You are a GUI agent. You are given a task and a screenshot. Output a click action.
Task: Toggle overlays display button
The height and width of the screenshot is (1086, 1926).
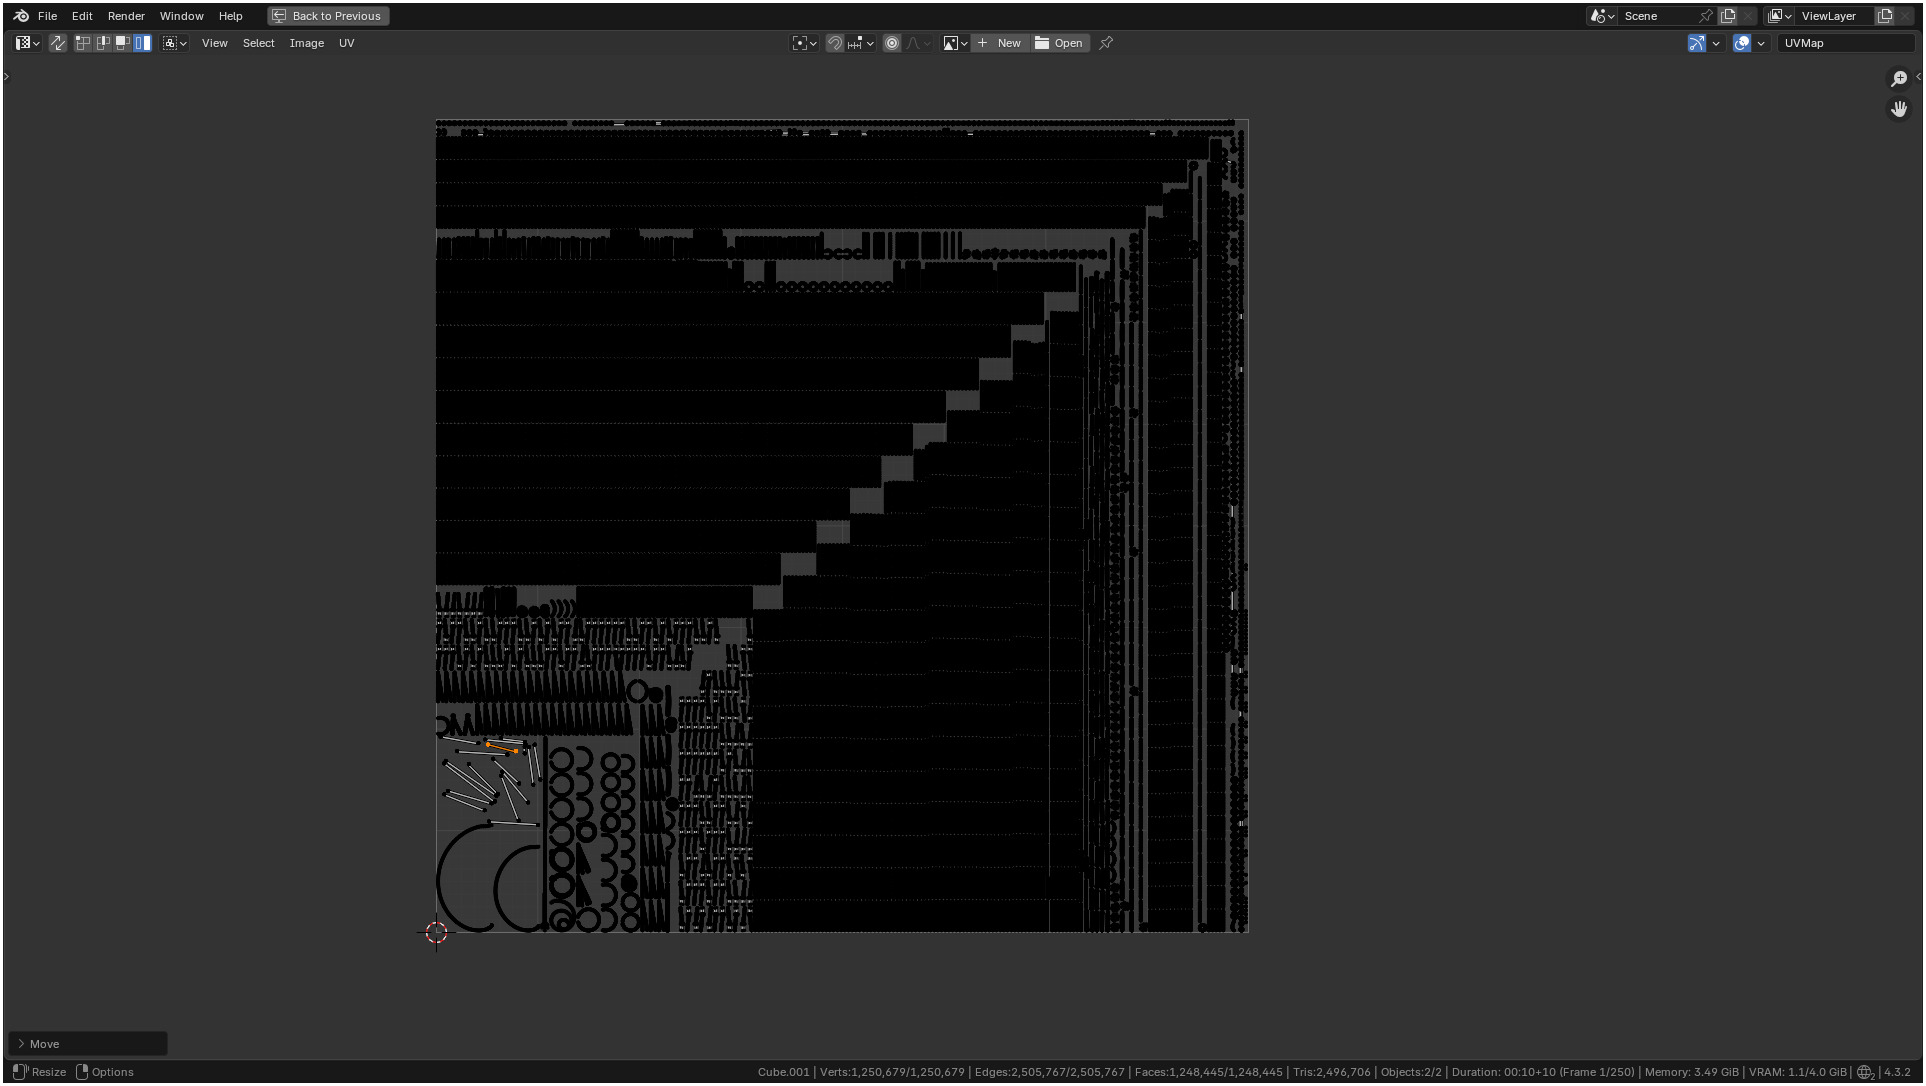pos(1742,43)
